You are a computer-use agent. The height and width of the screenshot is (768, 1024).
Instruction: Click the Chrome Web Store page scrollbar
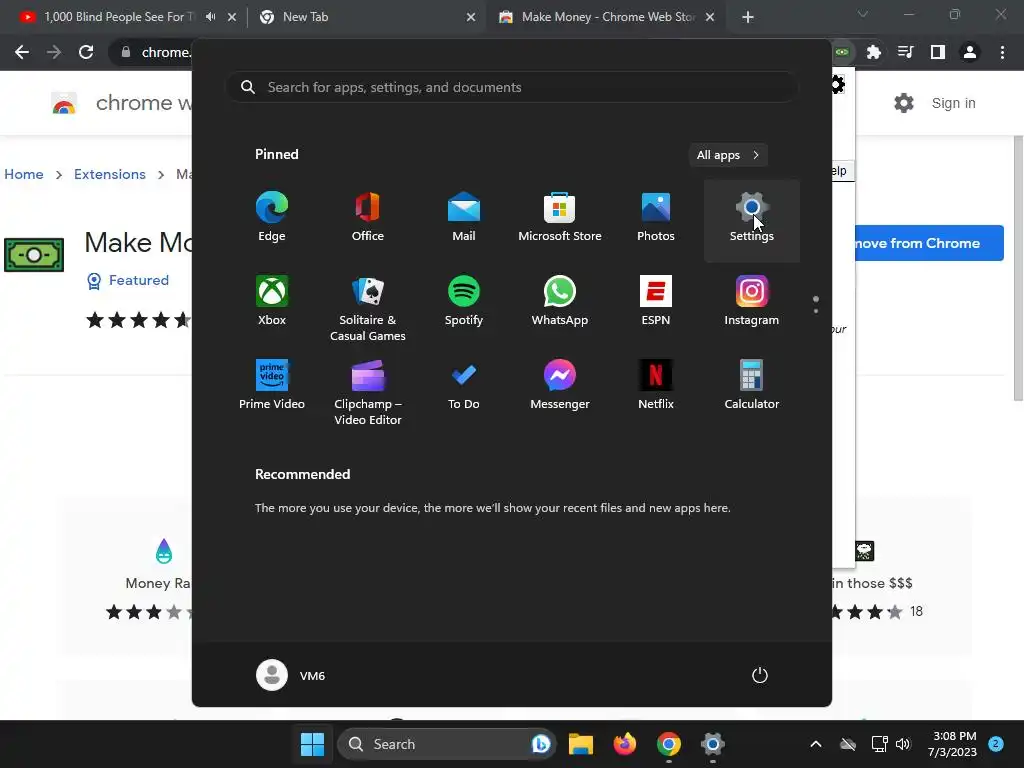point(1018,268)
